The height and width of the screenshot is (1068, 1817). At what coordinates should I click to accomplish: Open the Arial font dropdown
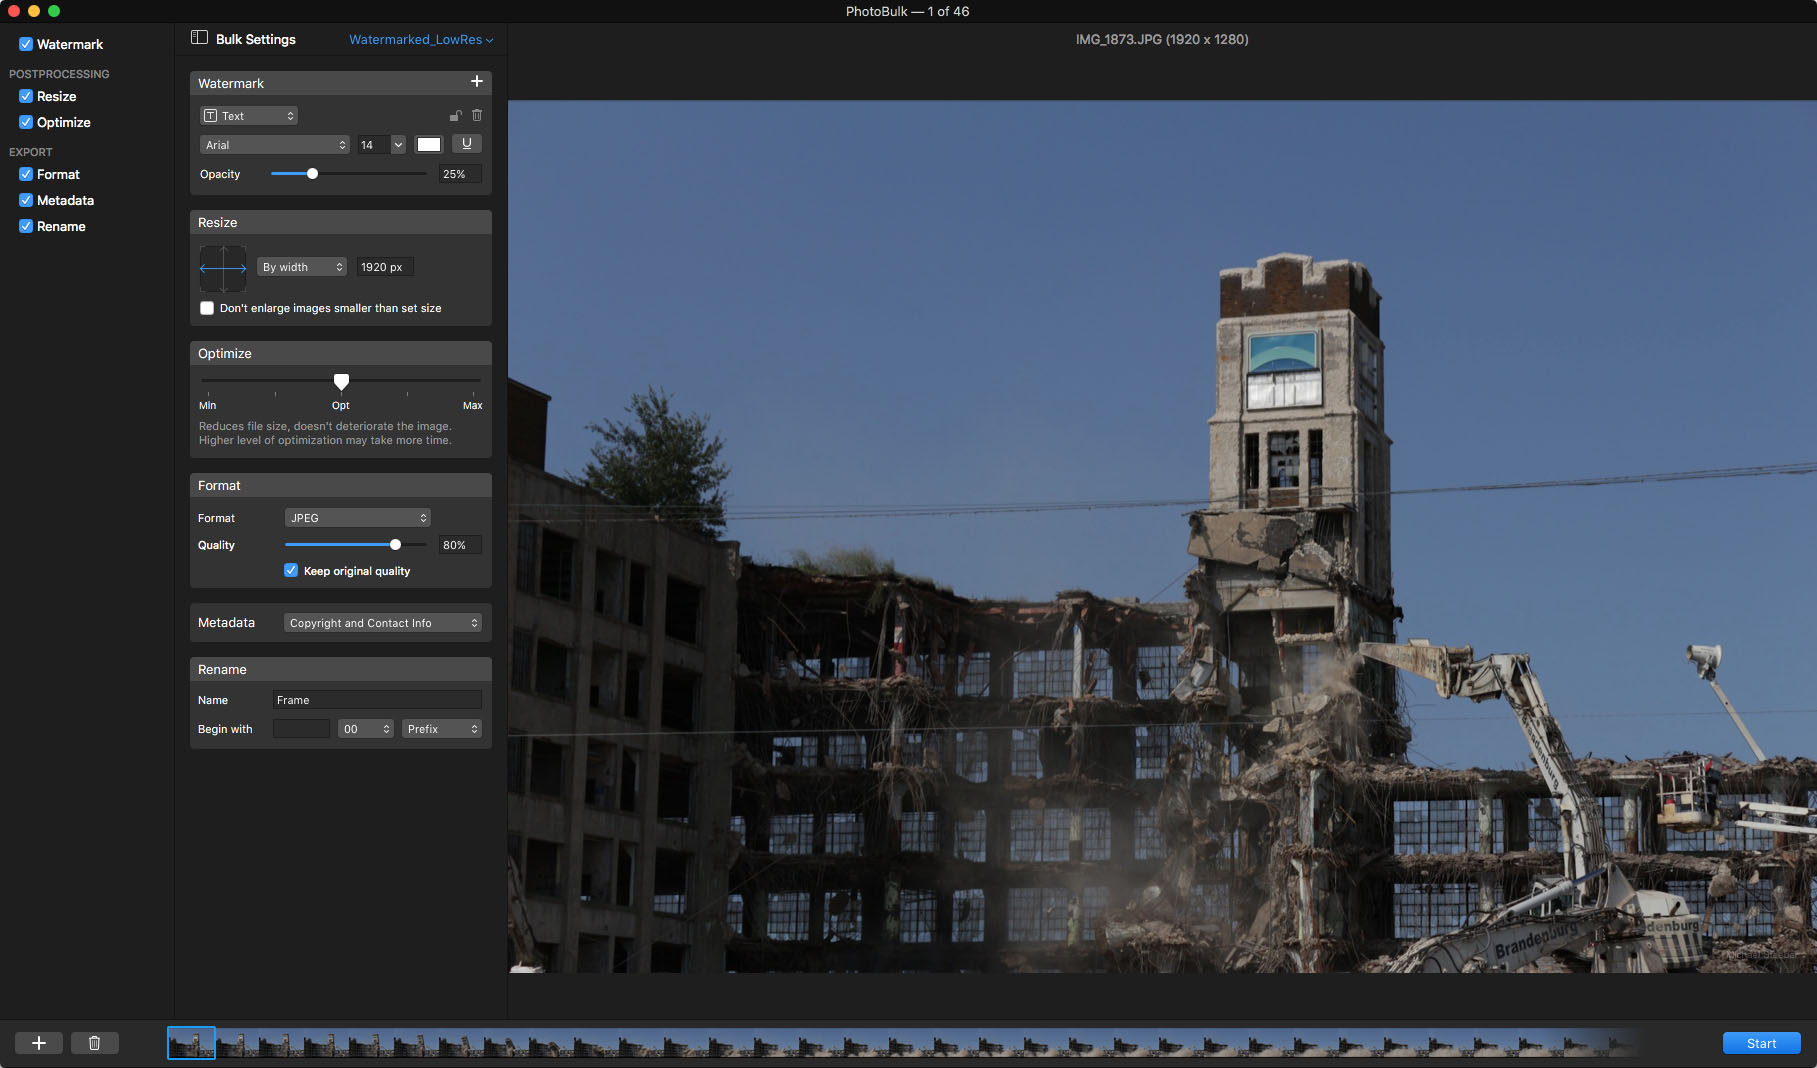(274, 144)
